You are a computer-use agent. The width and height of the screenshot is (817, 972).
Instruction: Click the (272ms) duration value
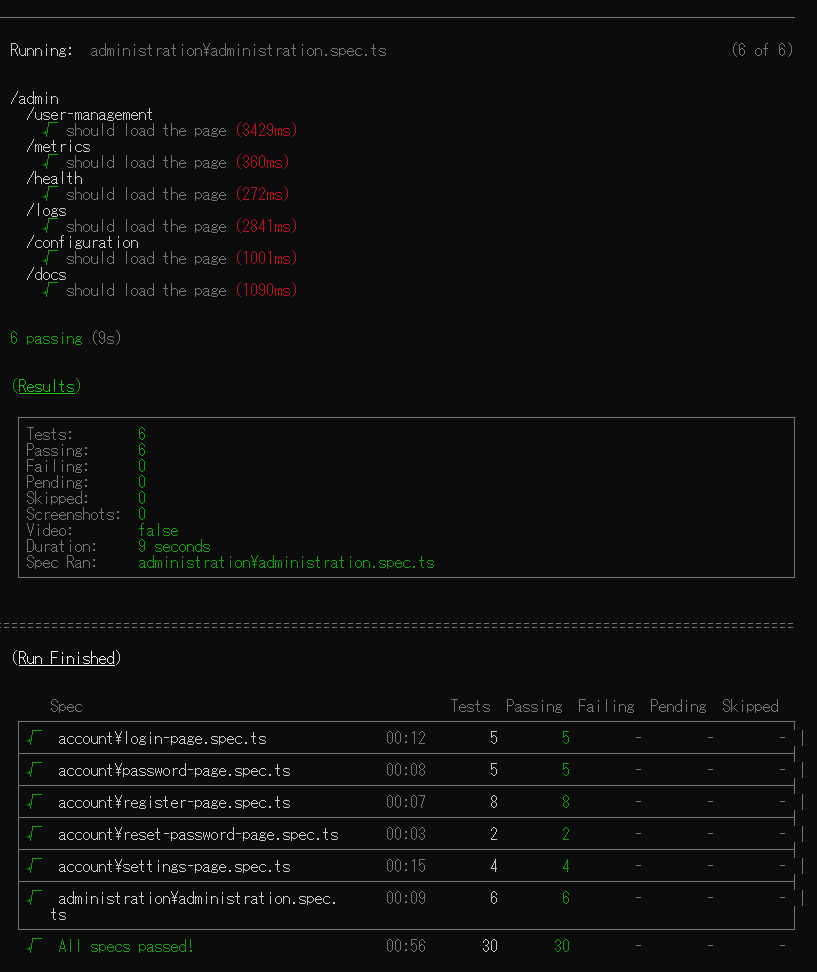tap(263, 194)
